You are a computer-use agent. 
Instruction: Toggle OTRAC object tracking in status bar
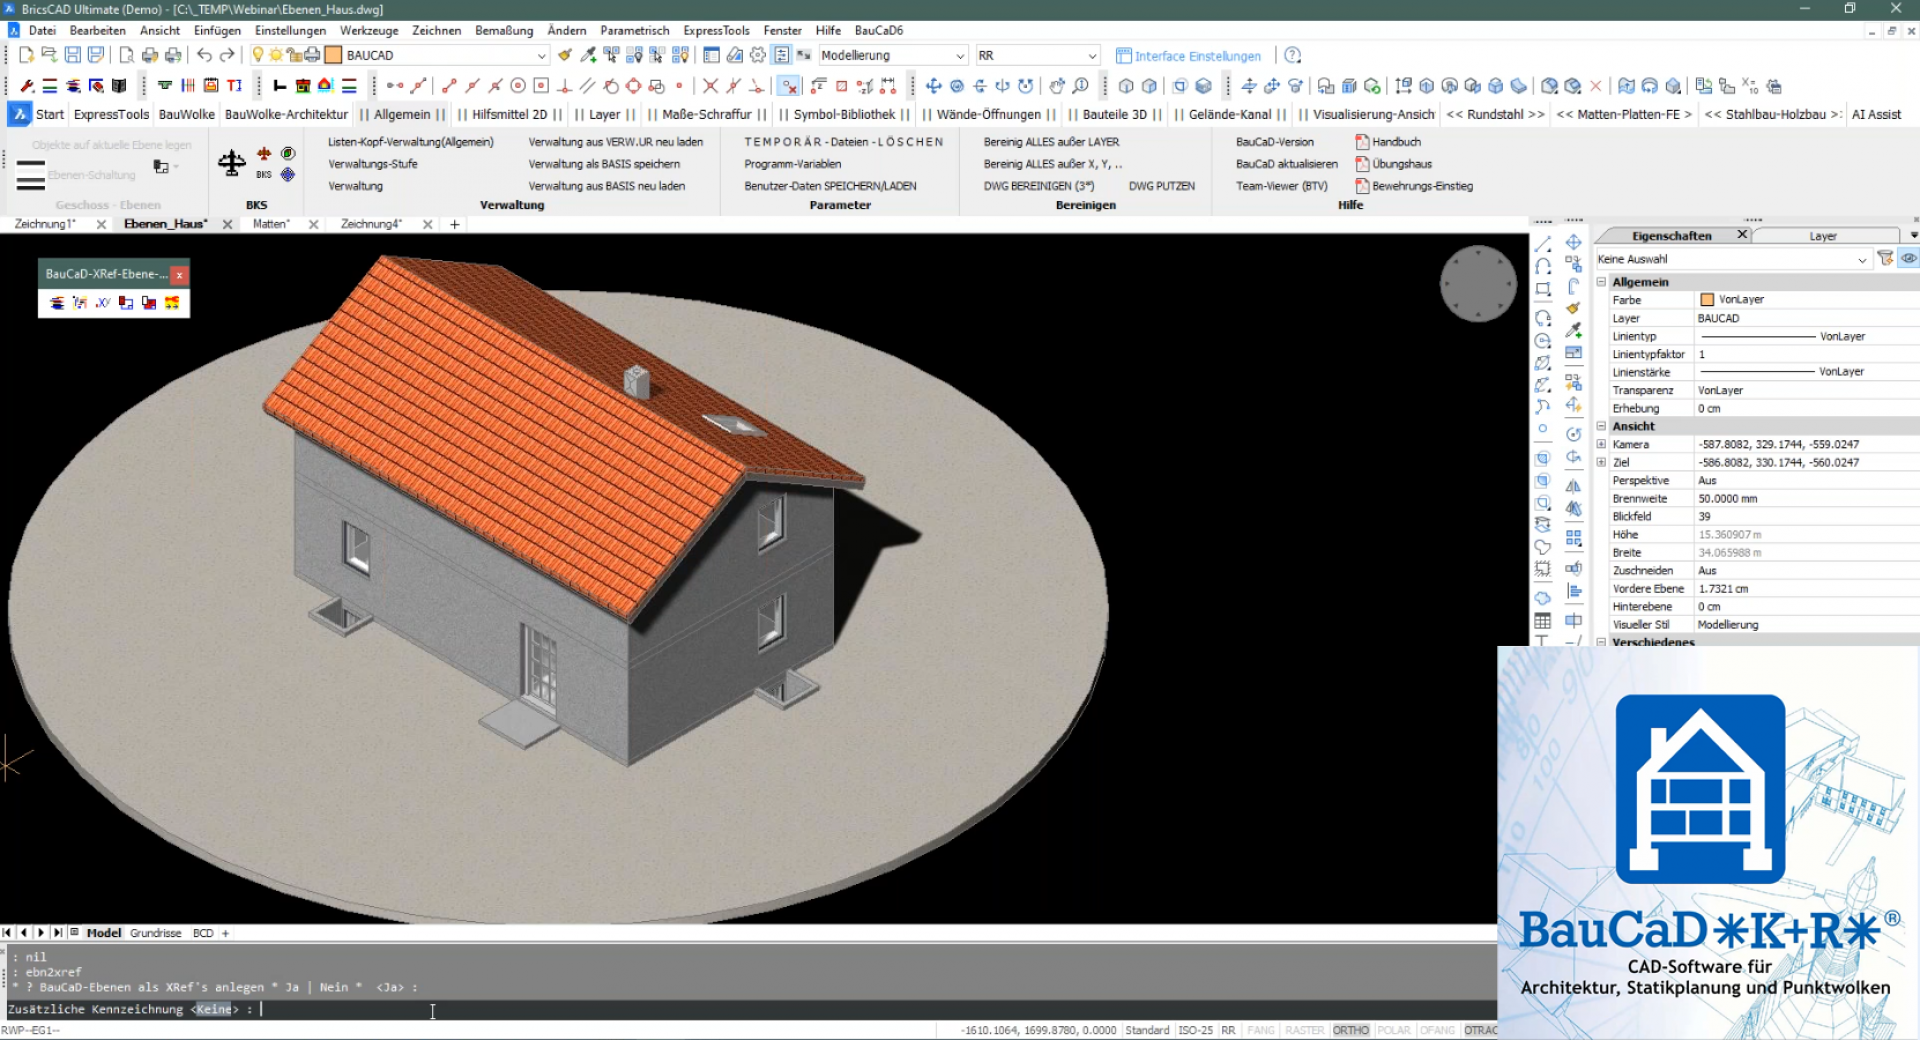pyautogui.click(x=1481, y=1030)
